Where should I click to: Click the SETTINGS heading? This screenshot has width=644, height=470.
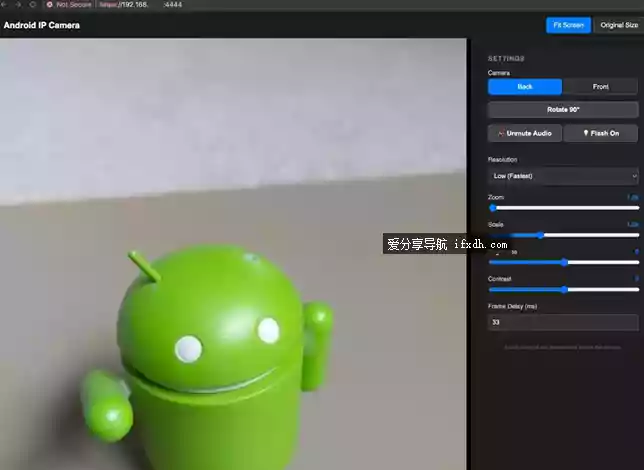[x=506, y=59]
